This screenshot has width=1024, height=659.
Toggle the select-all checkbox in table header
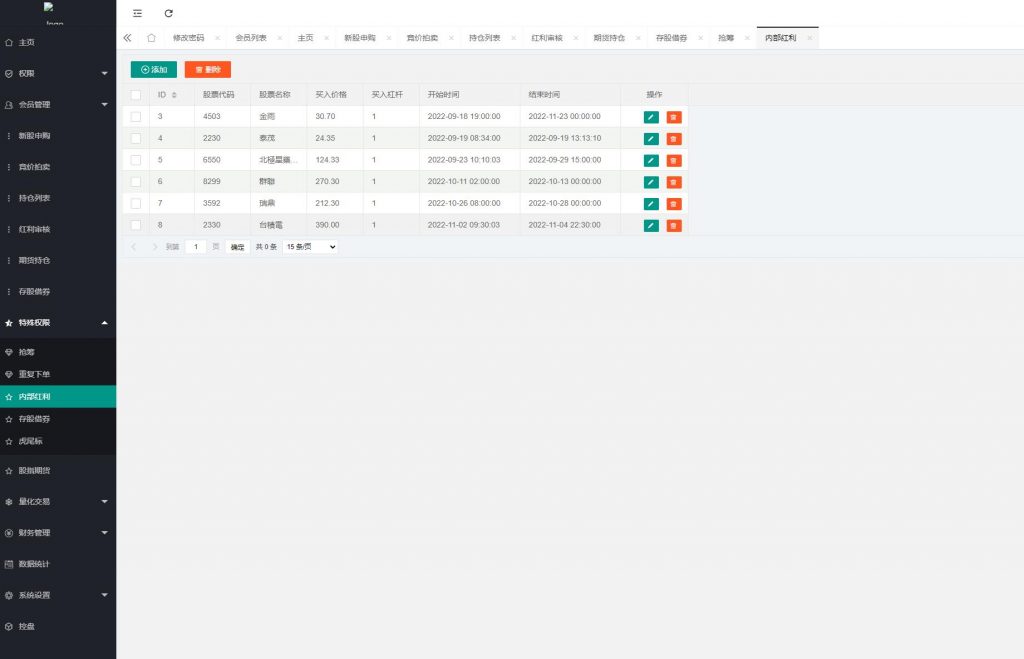pos(136,95)
